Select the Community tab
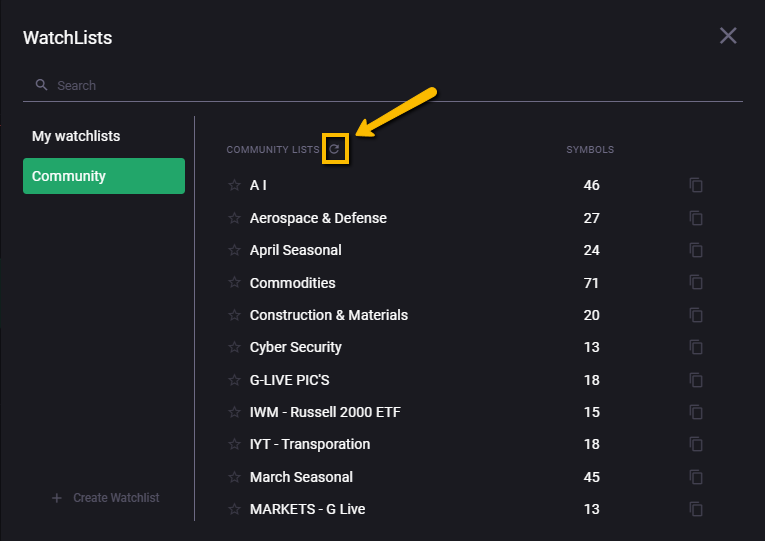765x541 pixels. point(103,176)
